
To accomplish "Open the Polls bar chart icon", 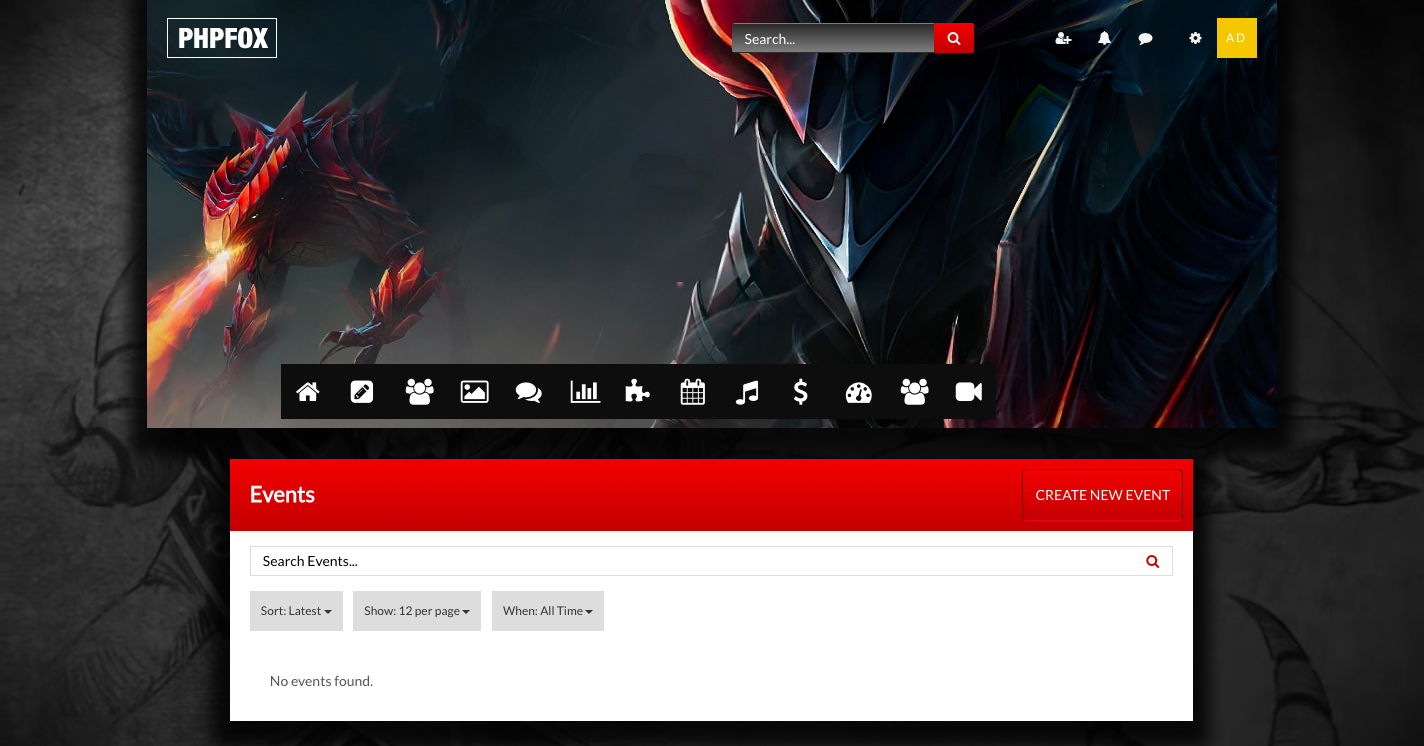I will tap(585, 392).
